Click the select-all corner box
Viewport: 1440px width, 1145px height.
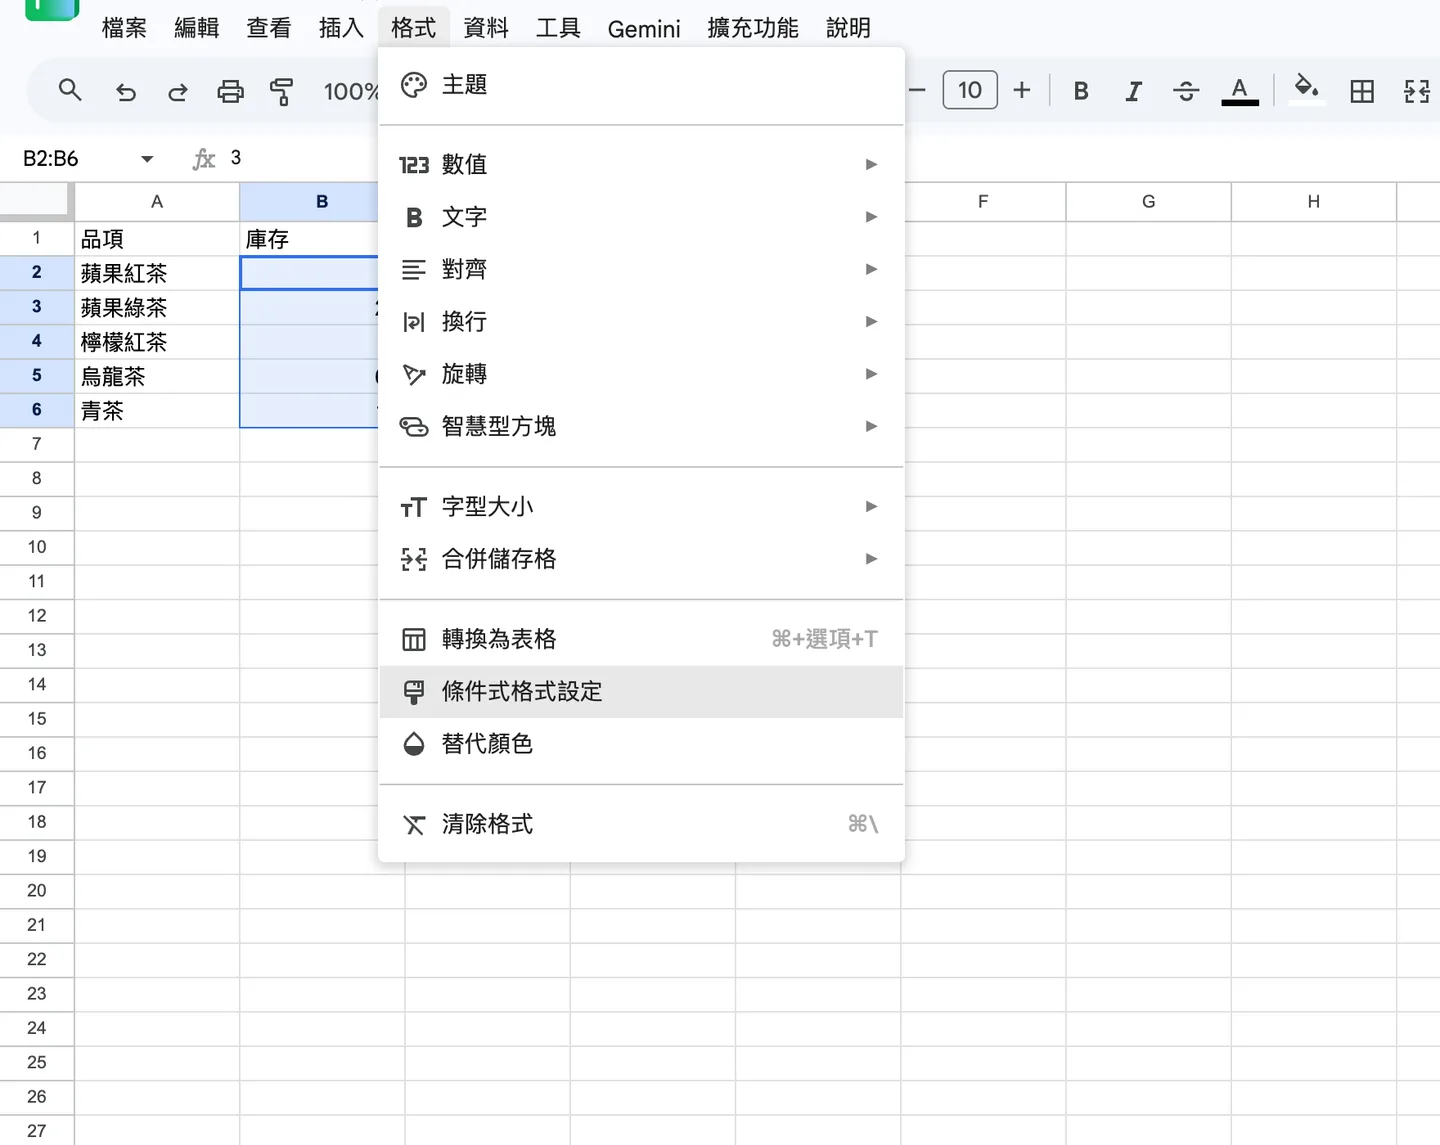coord(37,201)
